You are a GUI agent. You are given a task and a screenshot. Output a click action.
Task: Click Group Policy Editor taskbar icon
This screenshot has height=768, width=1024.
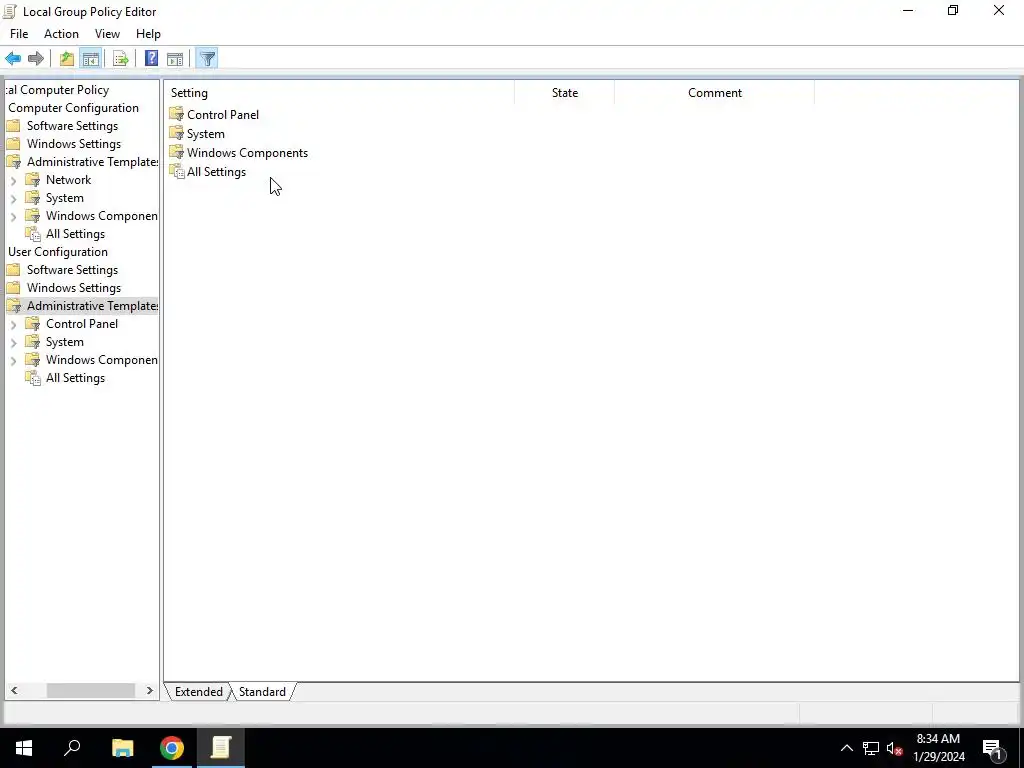(x=221, y=748)
